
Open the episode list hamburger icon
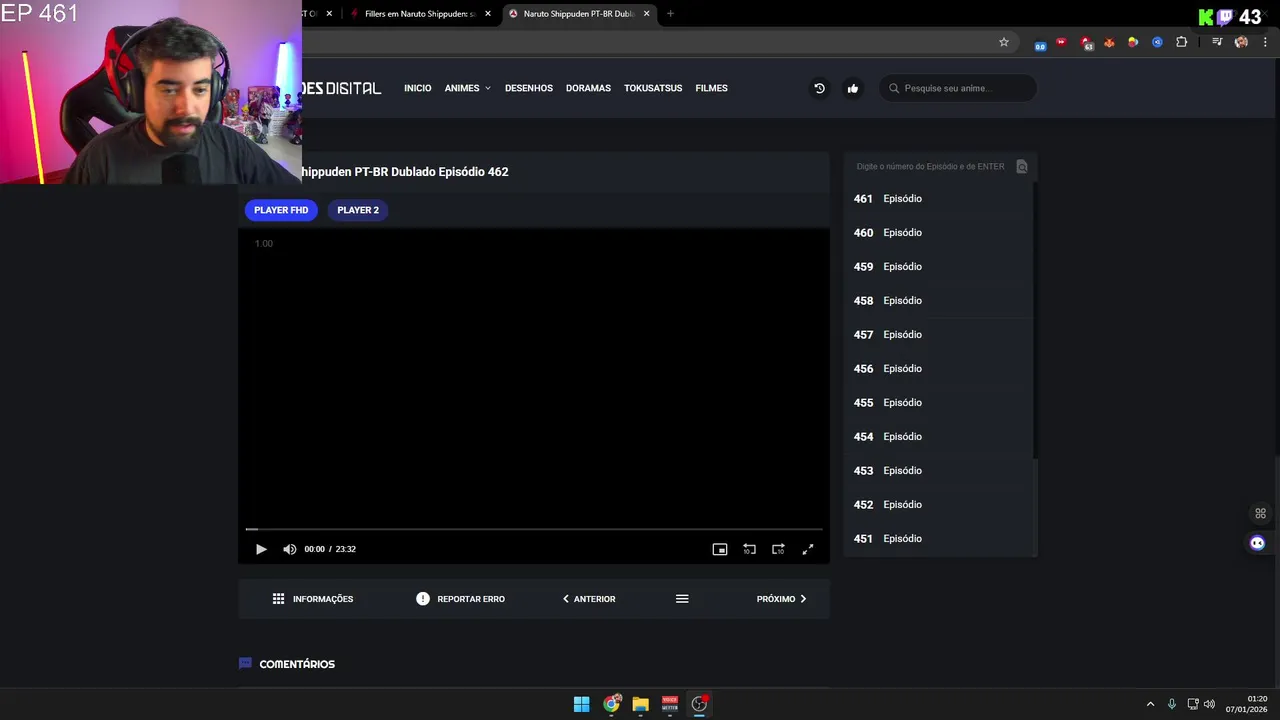coord(682,599)
